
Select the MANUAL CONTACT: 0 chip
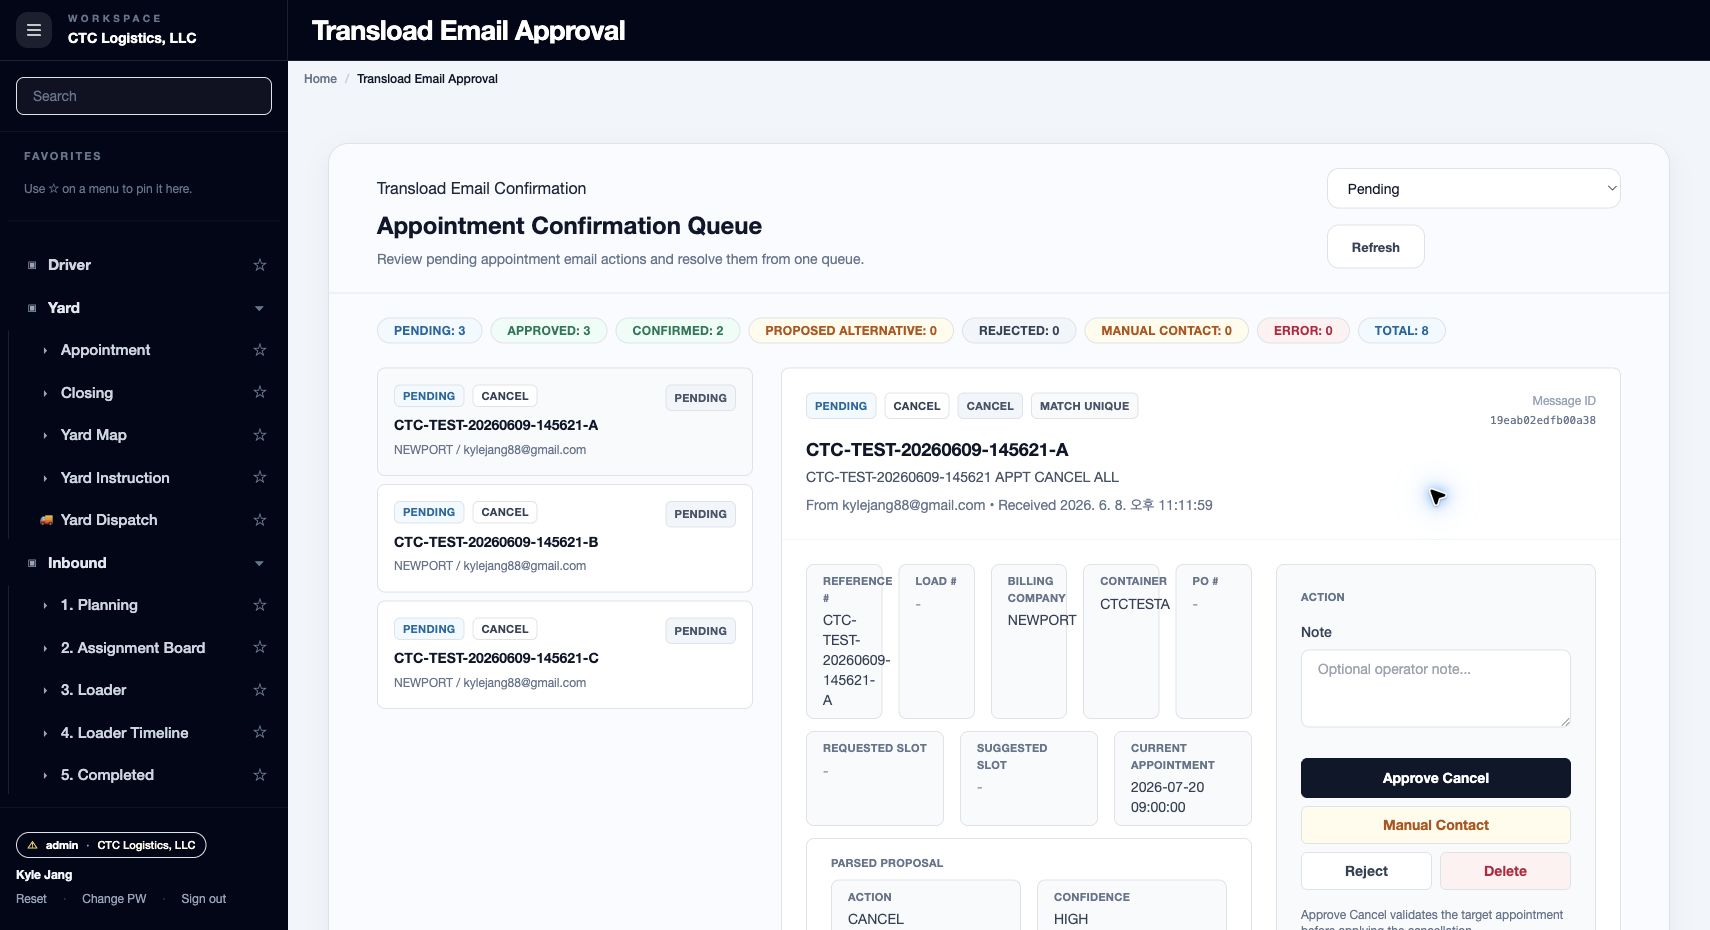1166,330
